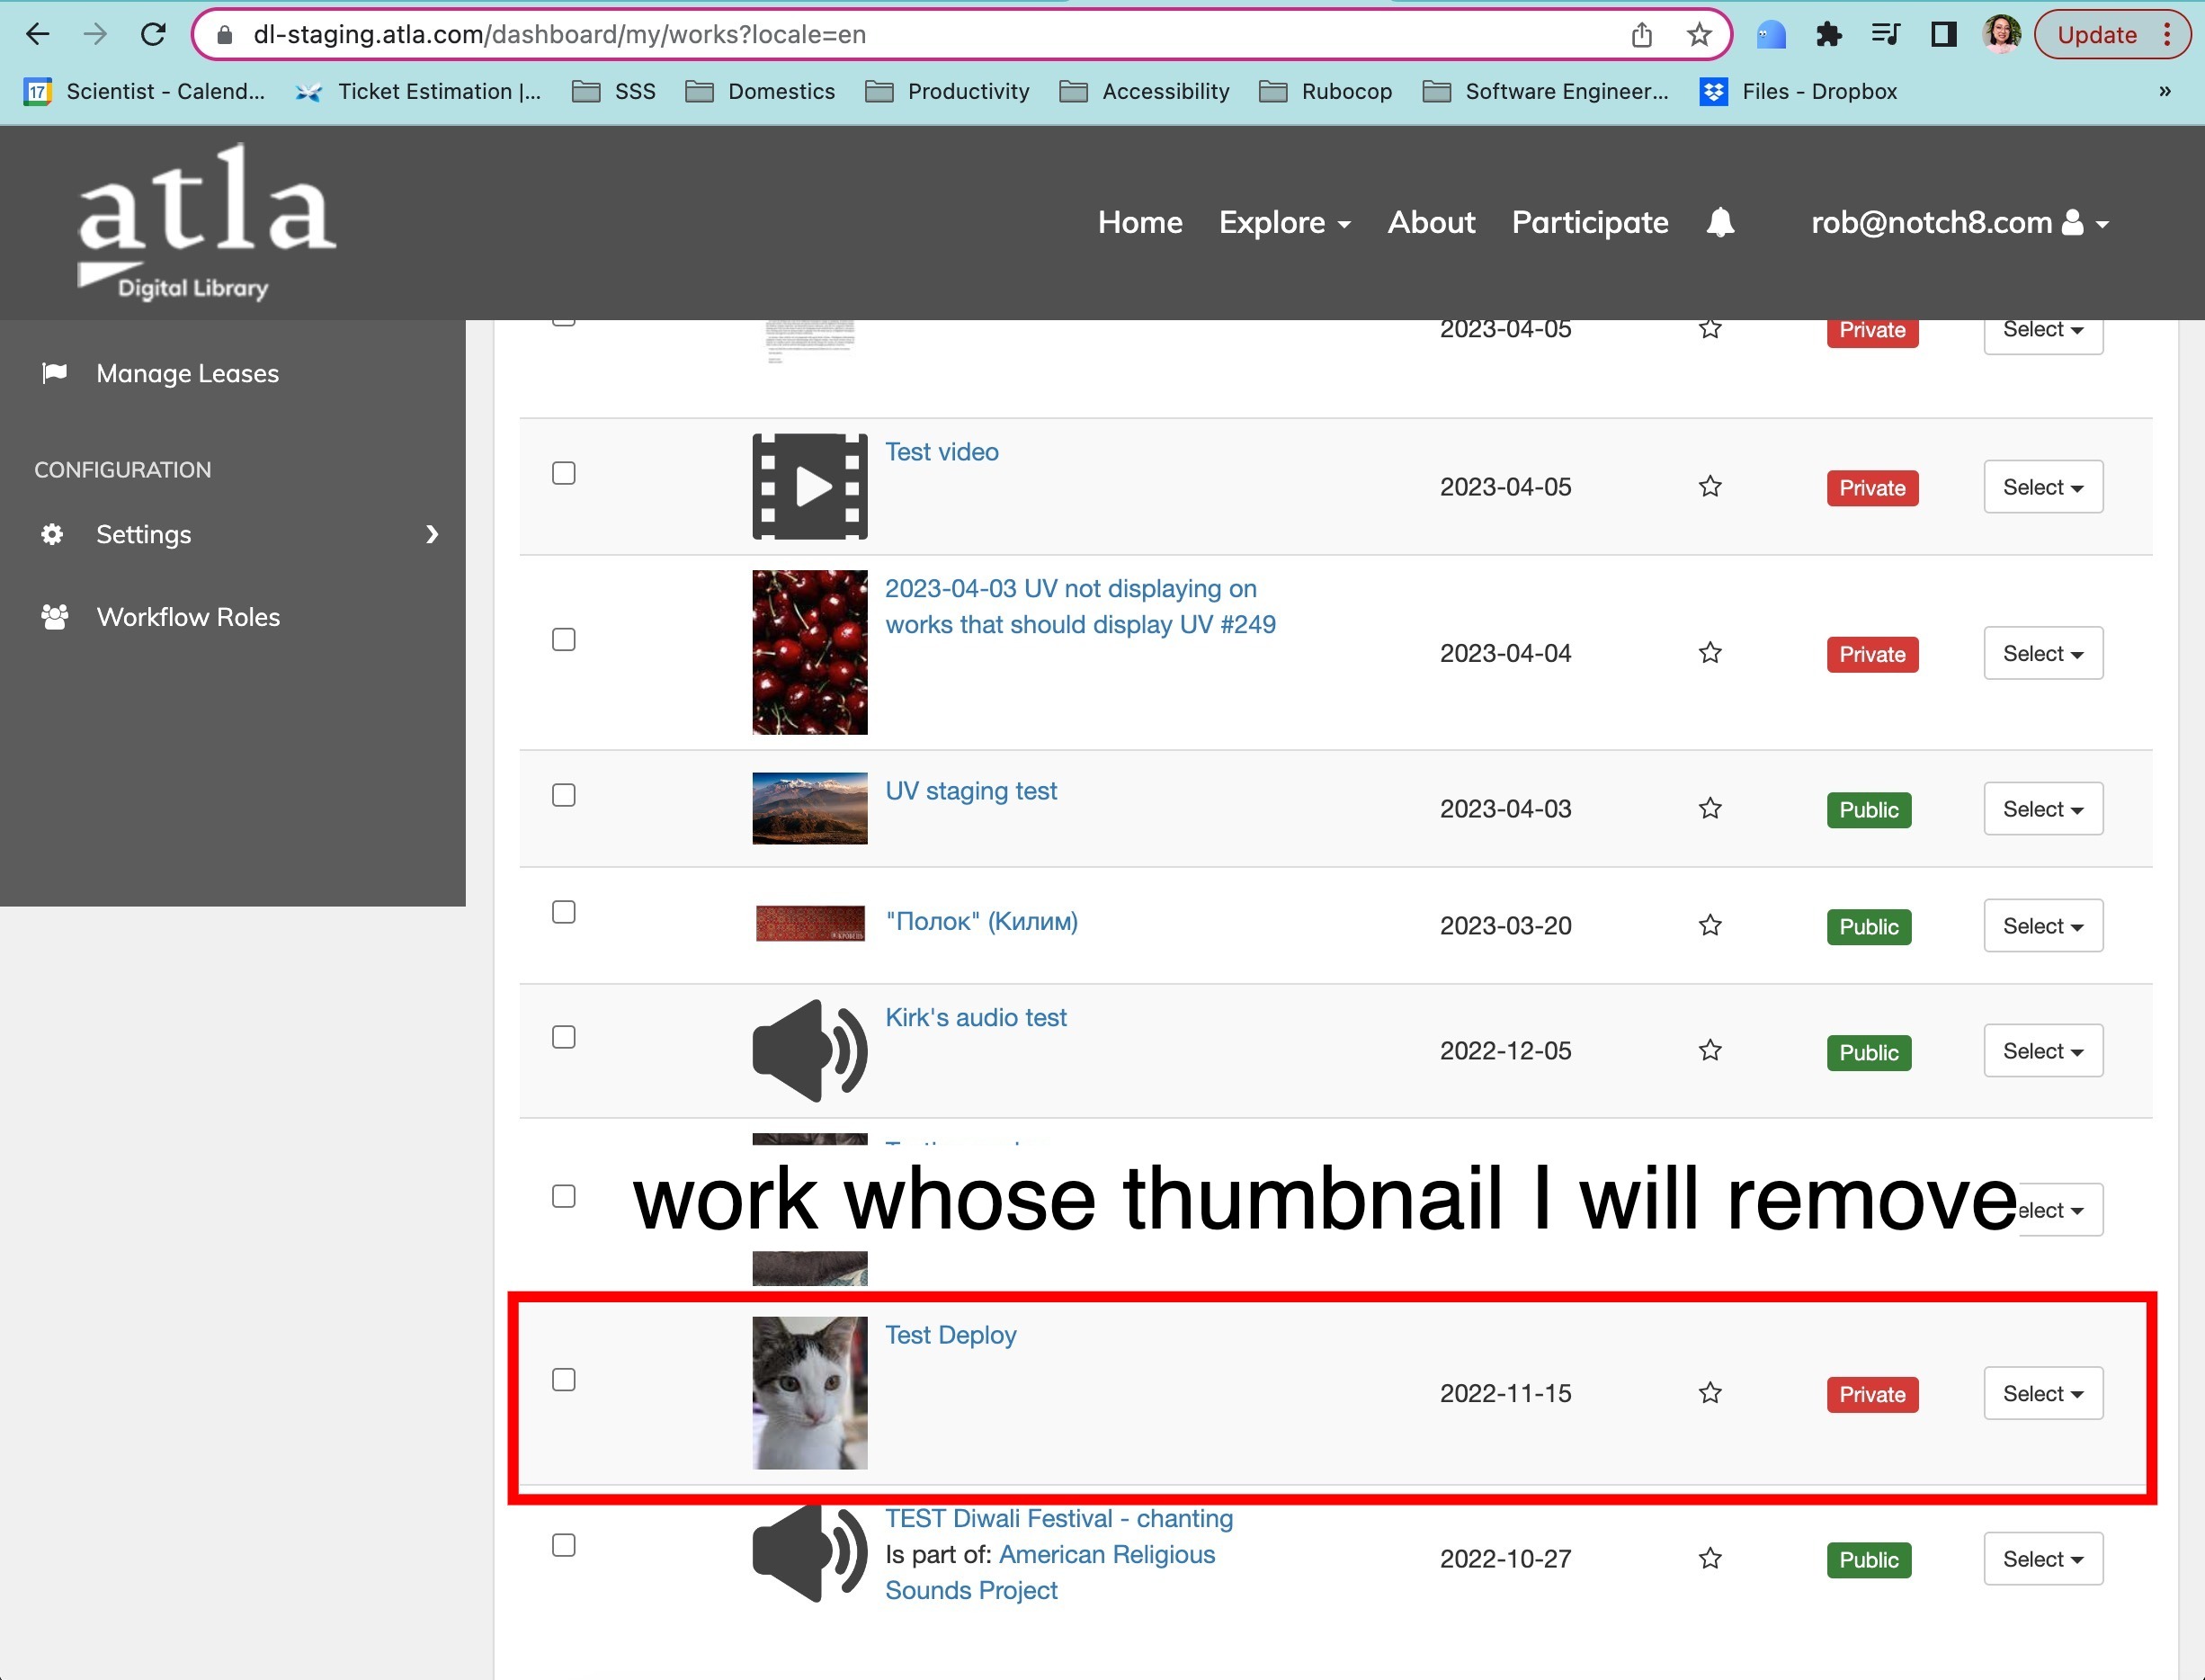This screenshot has height=1680, width=2205.
Task: Open the browser extensions puzzle icon
Action: (1828, 35)
